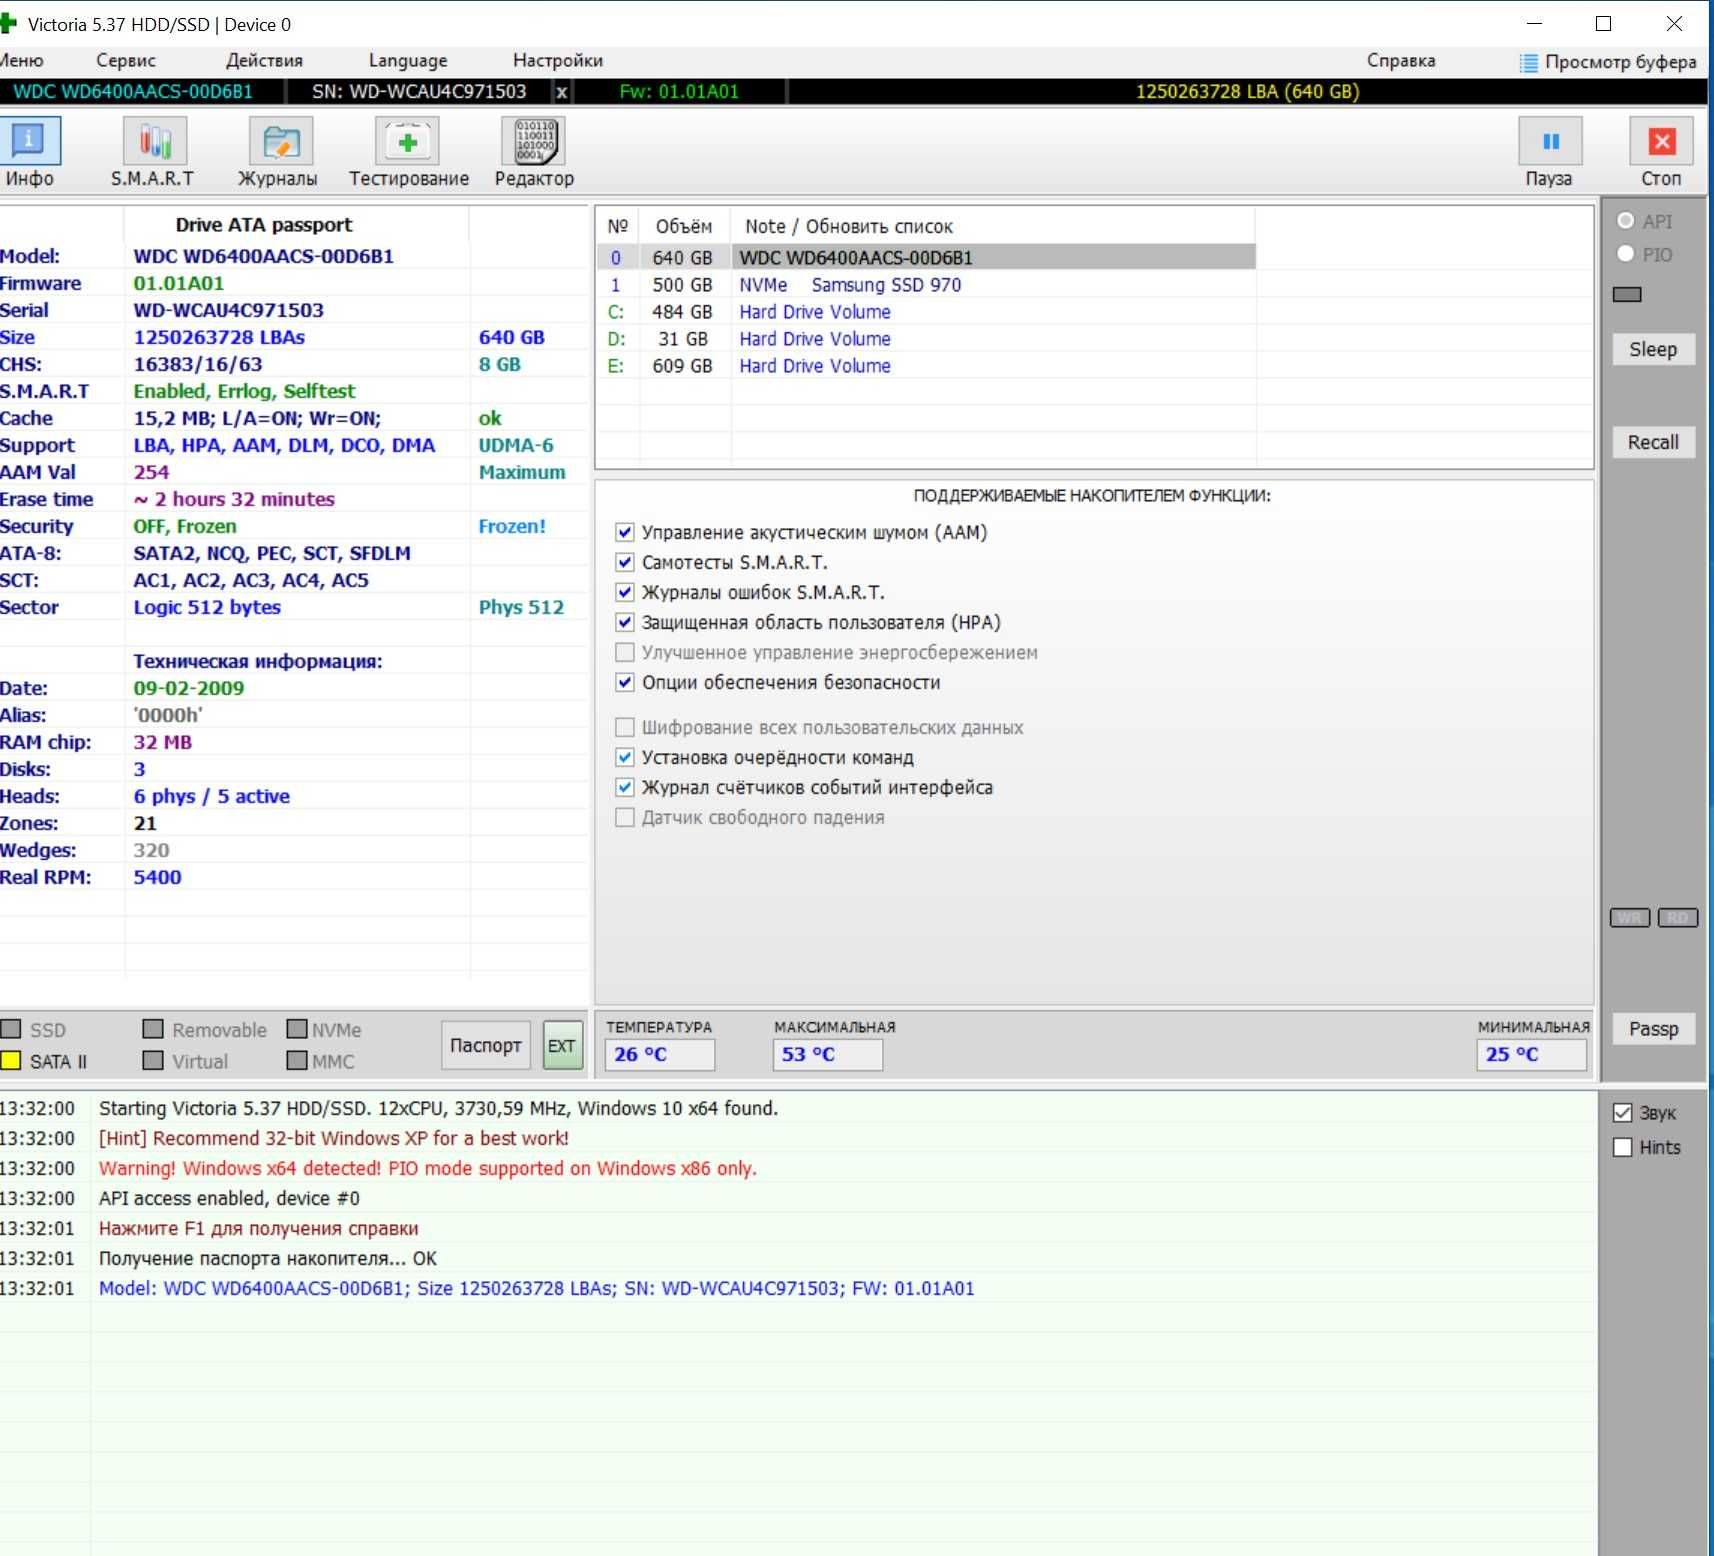Select the E: 609 GB volume row

pos(926,365)
